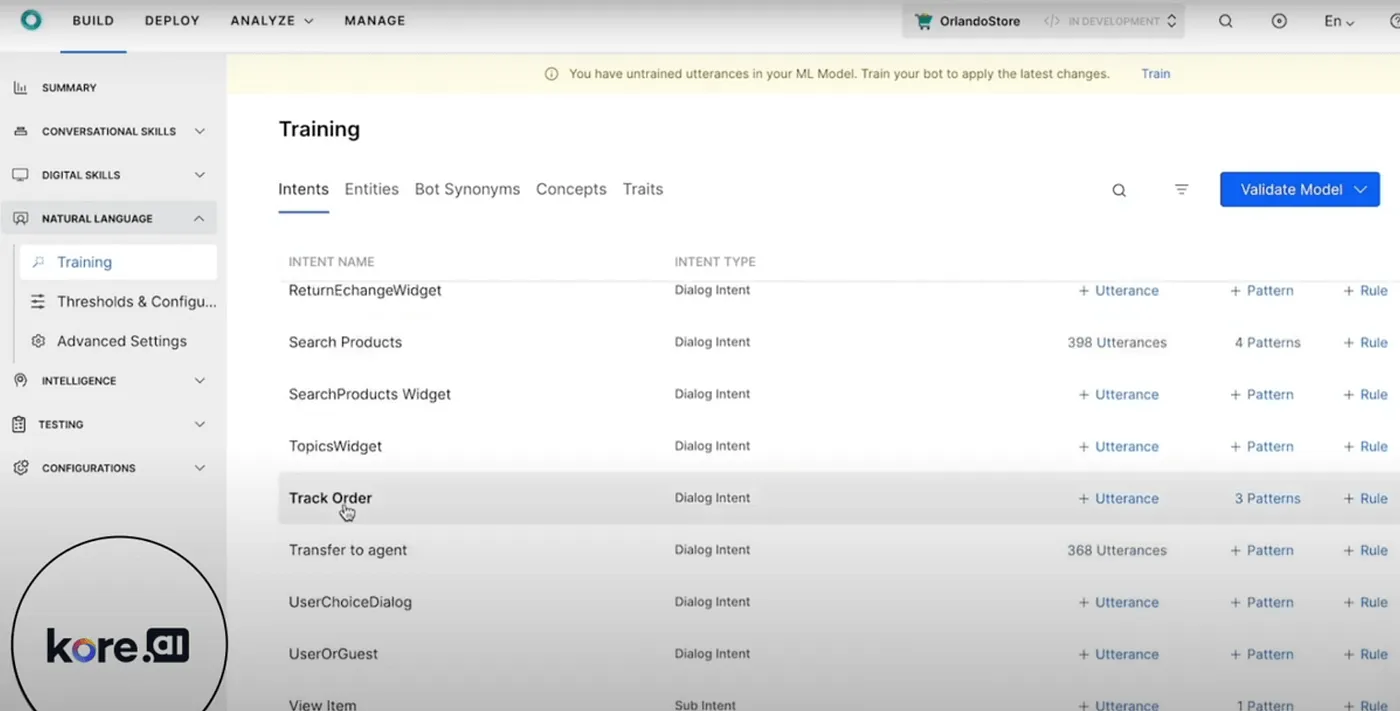Add utterance to TopicsWidget intent
The image size is (1400, 711).
1118,446
